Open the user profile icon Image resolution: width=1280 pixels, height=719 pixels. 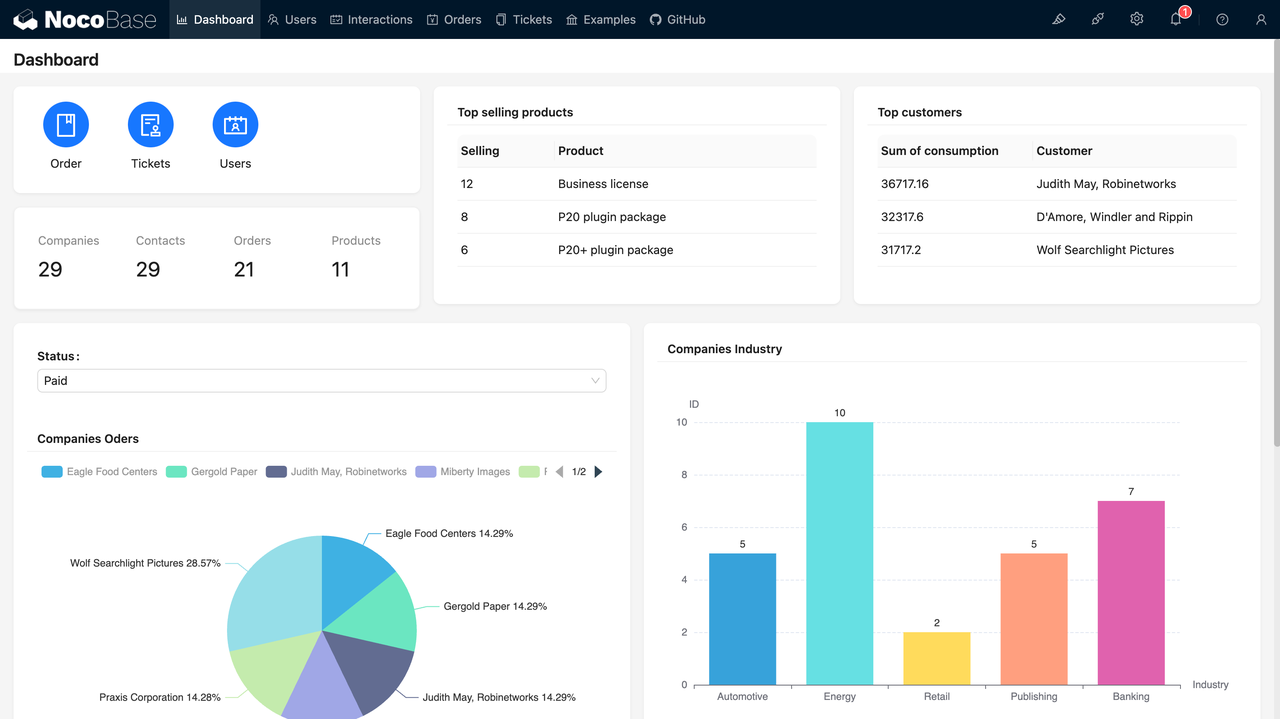[1261, 19]
